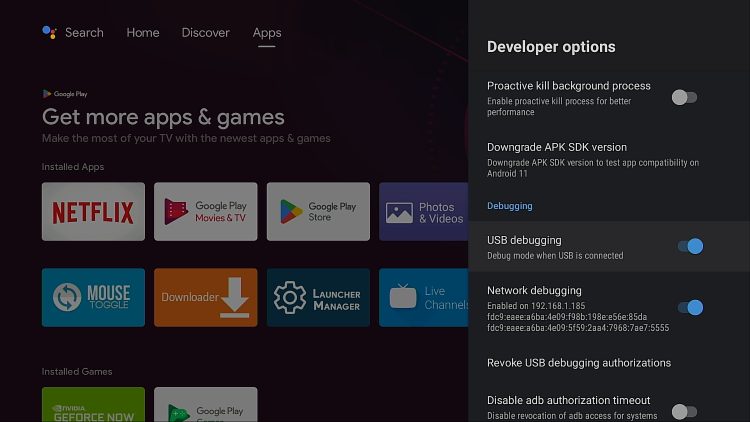Select the Google Play logo label

[x=65, y=94]
